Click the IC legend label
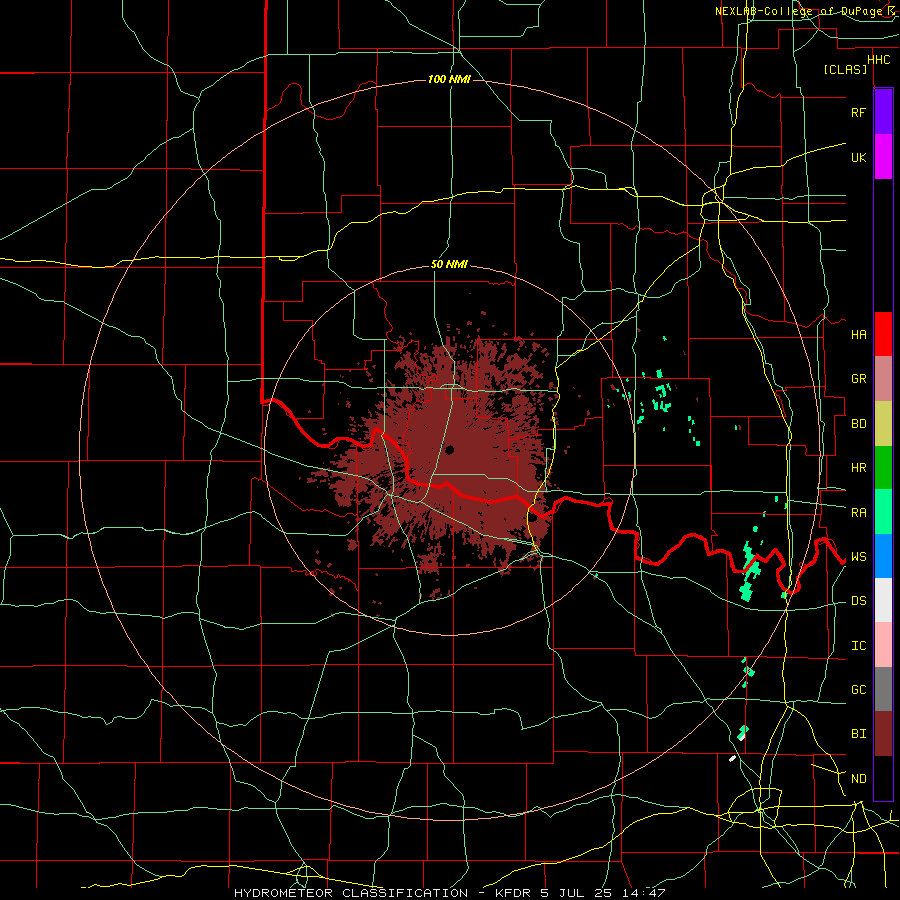This screenshot has width=900, height=900. click(858, 646)
